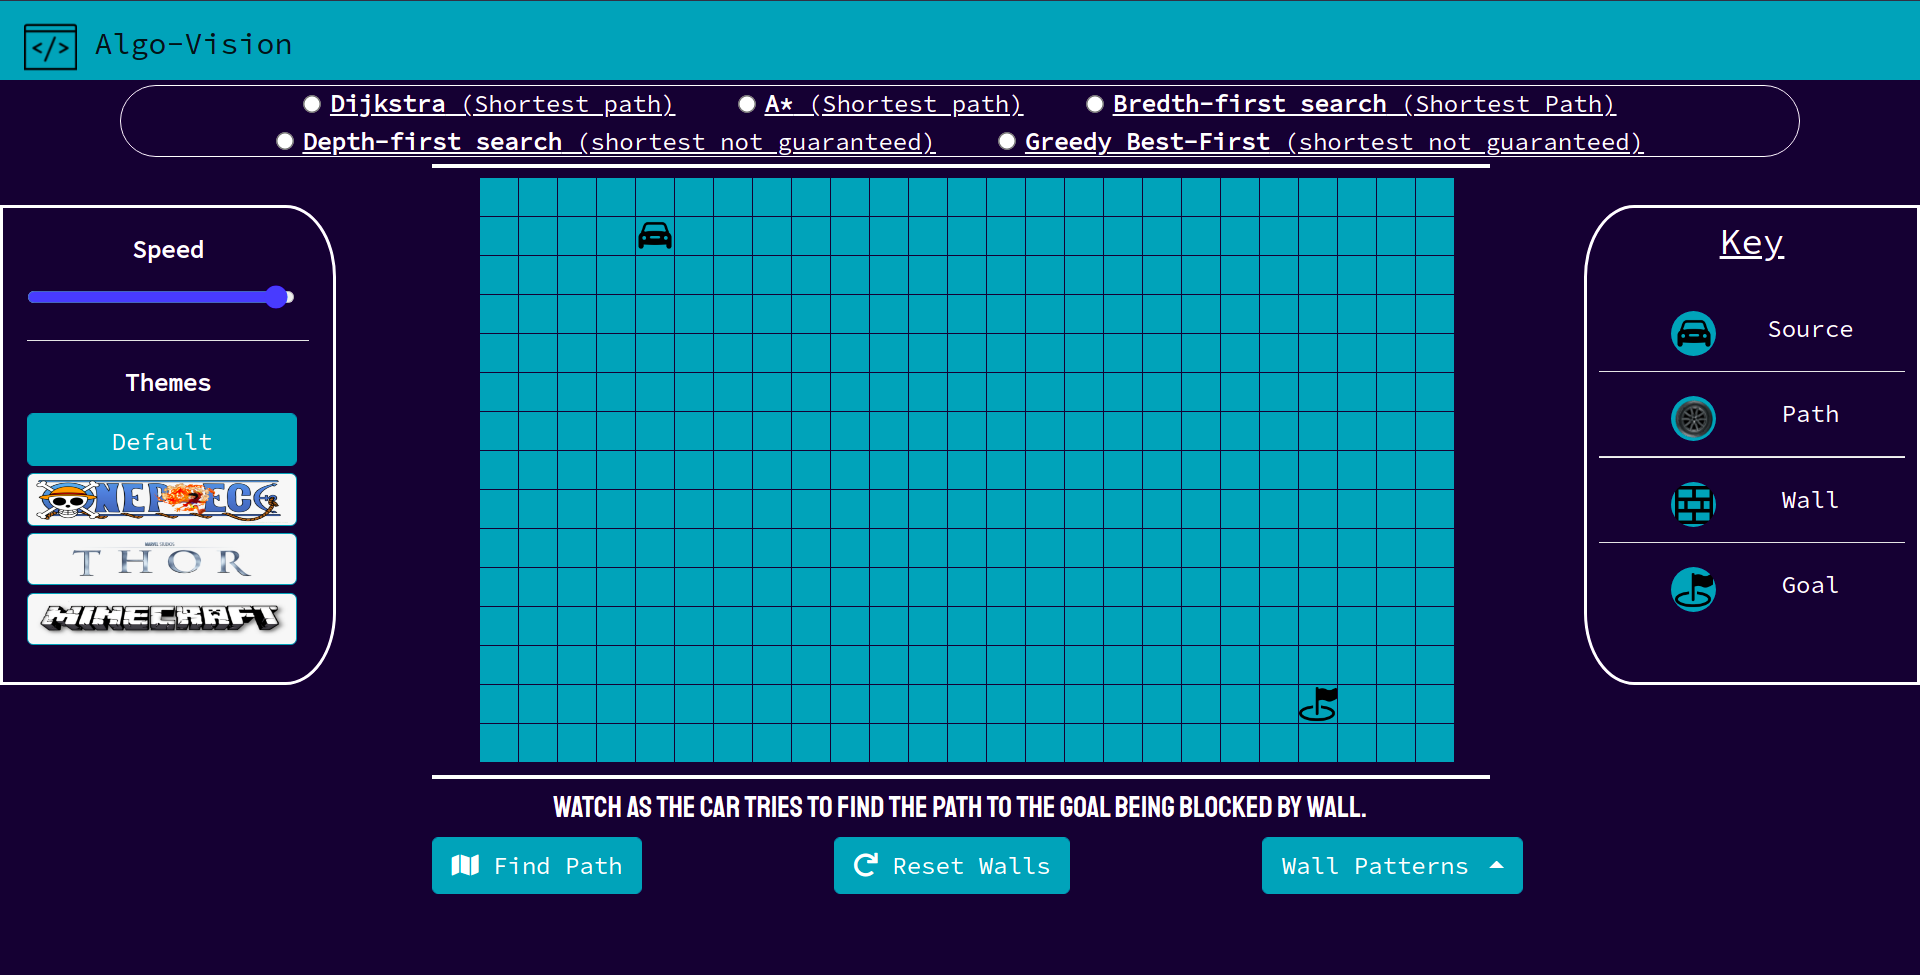The width and height of the screenshot is (1920, 975).
Task: Click the Path wheel icon in Key
Action: point(1693,418)
